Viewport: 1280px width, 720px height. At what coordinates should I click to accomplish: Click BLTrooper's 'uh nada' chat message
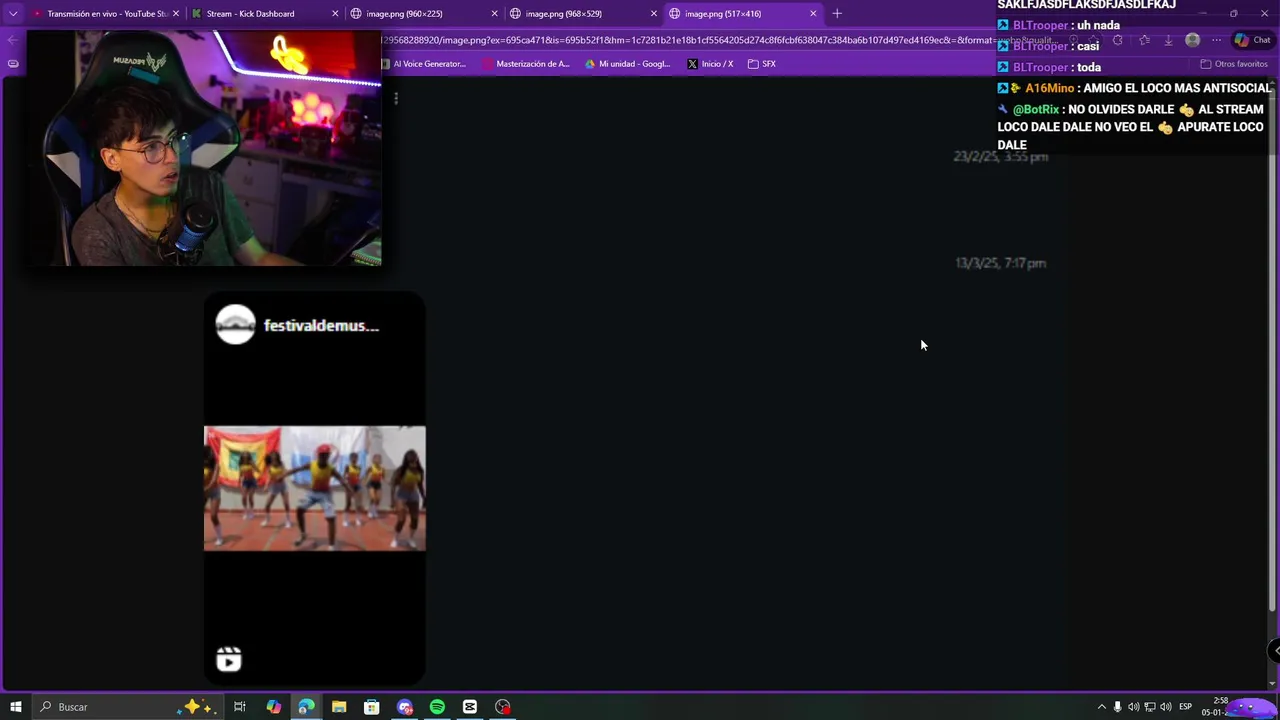pos(1059,25)
